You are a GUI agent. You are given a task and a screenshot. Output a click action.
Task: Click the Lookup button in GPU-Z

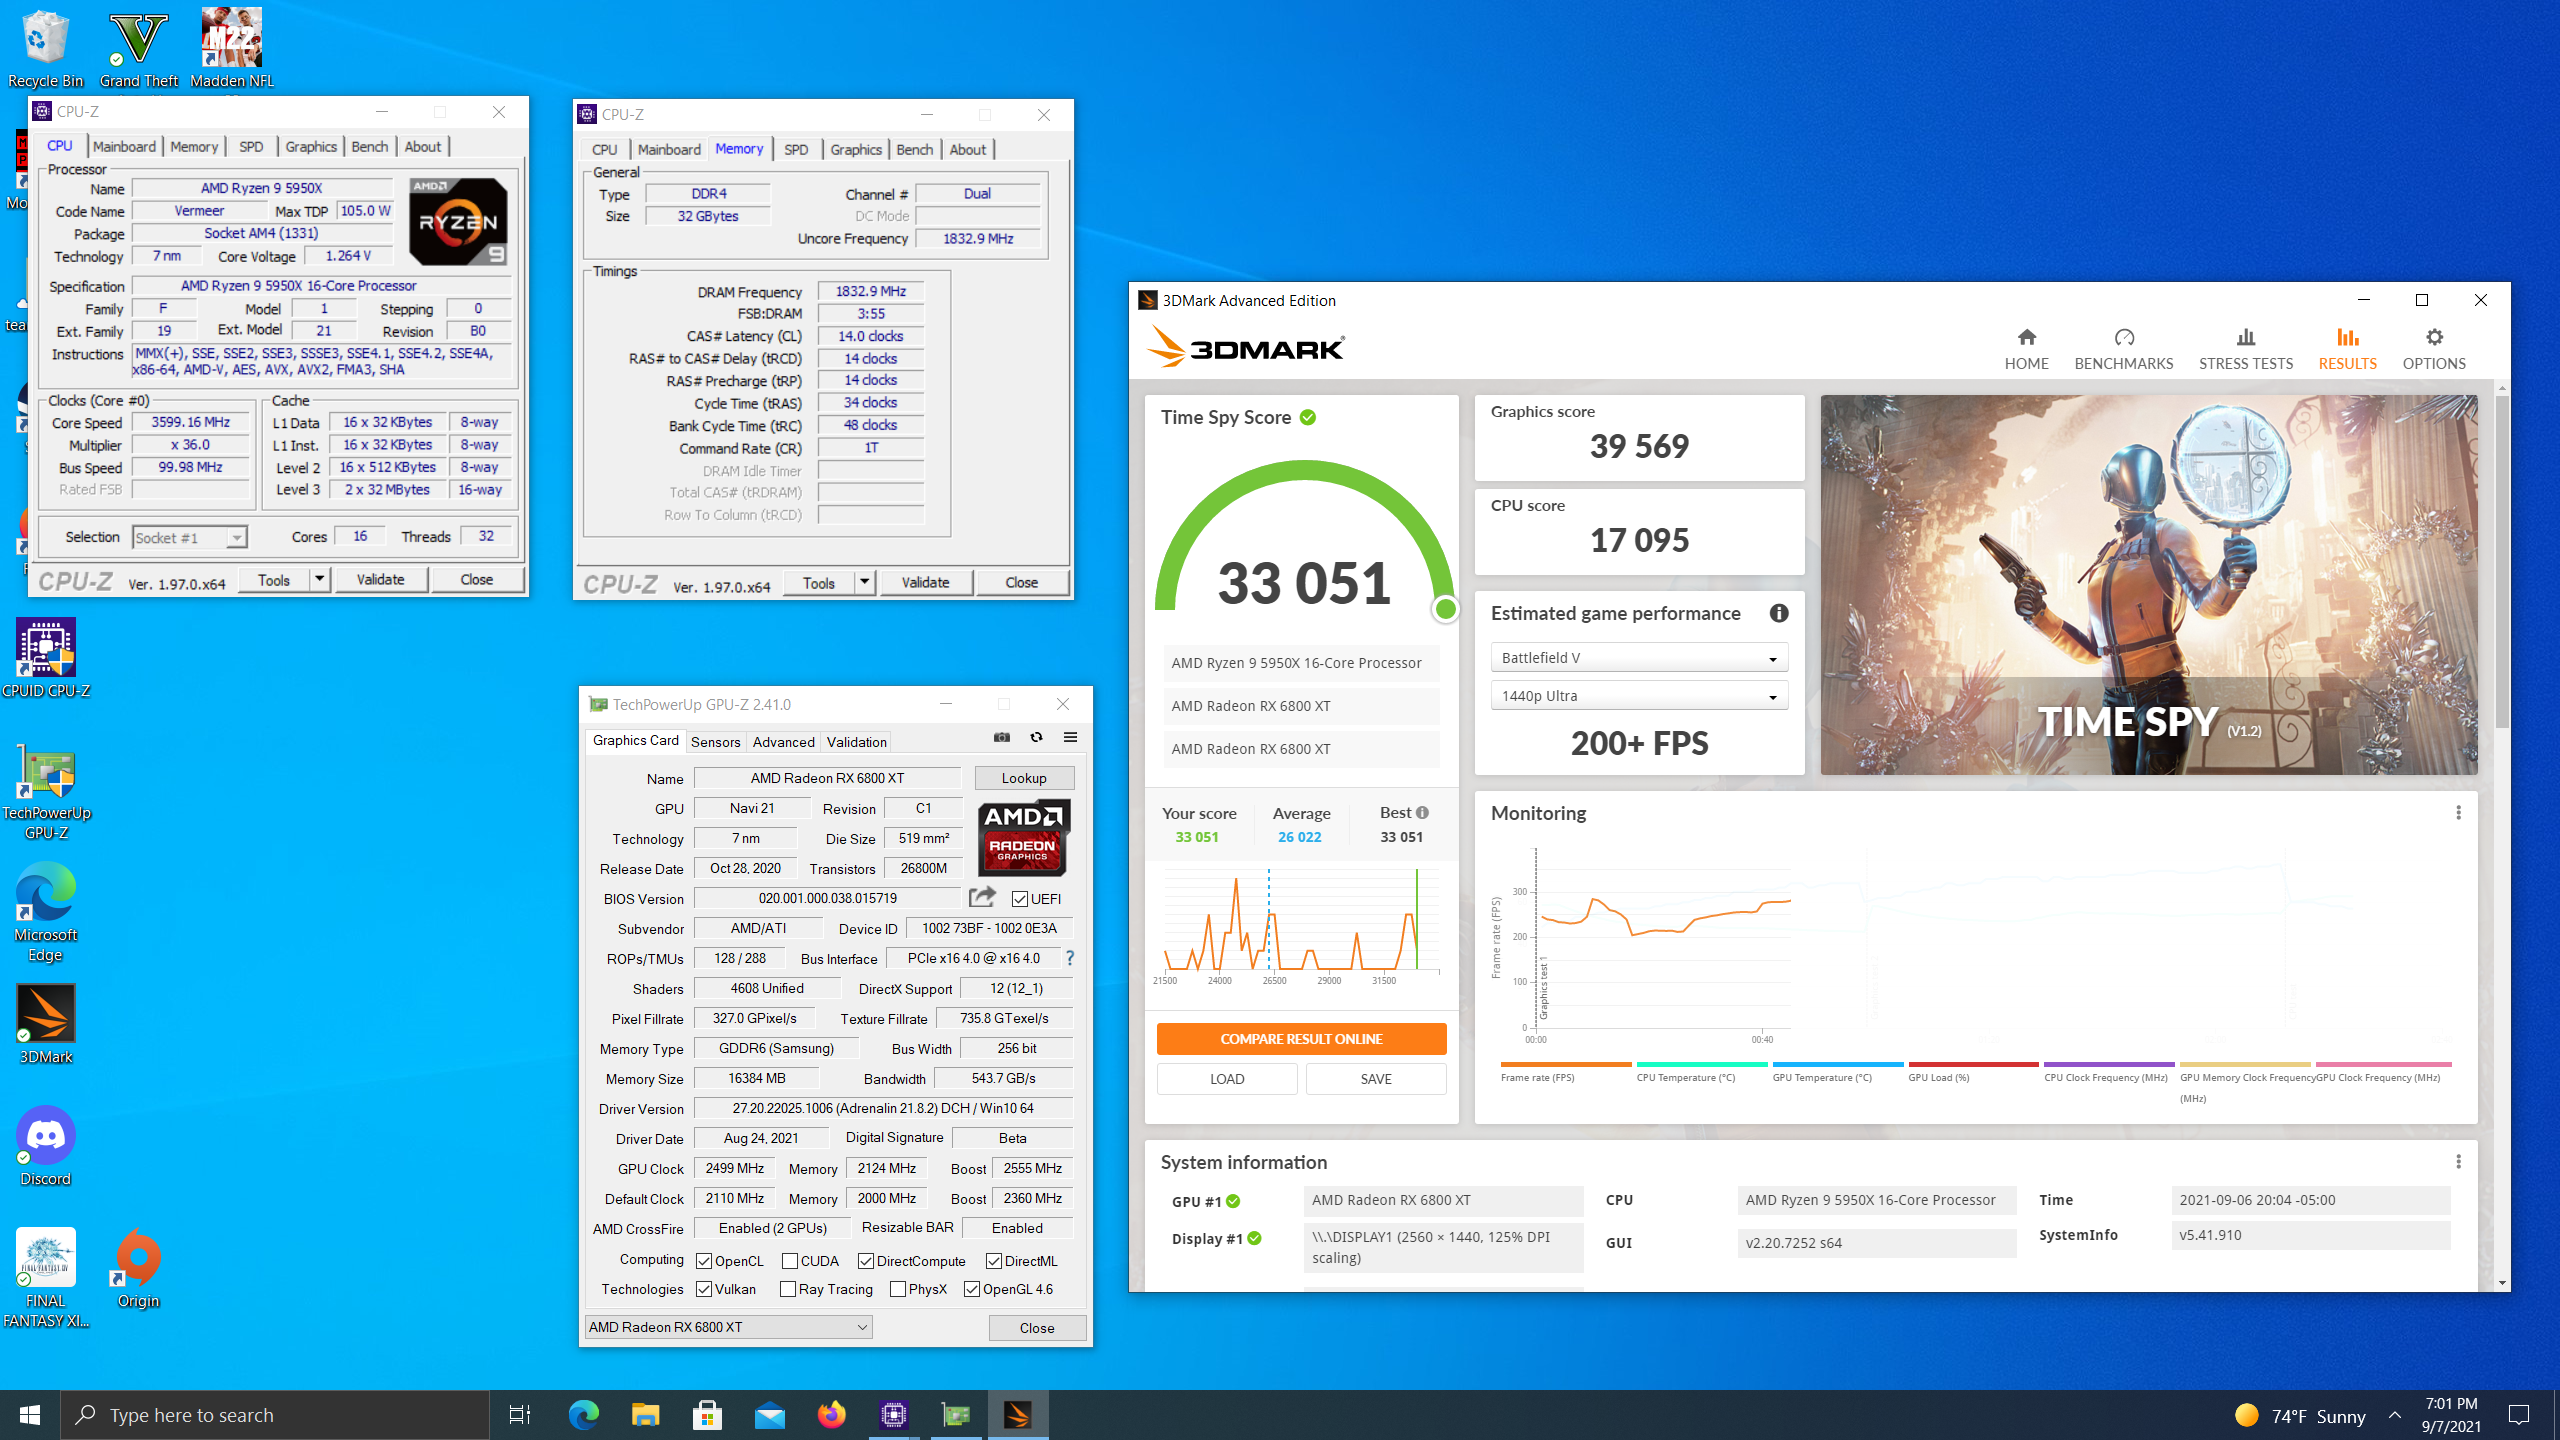(1024, 778)
